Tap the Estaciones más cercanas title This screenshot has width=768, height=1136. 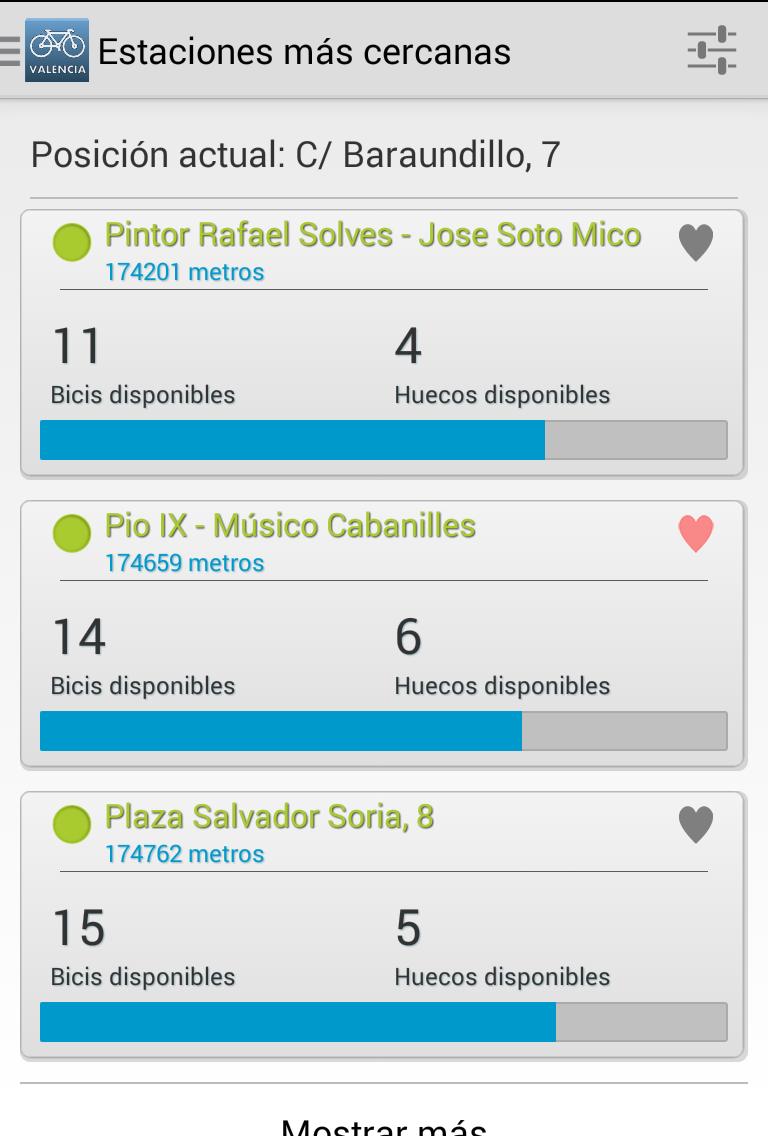[x=304, y=51]
